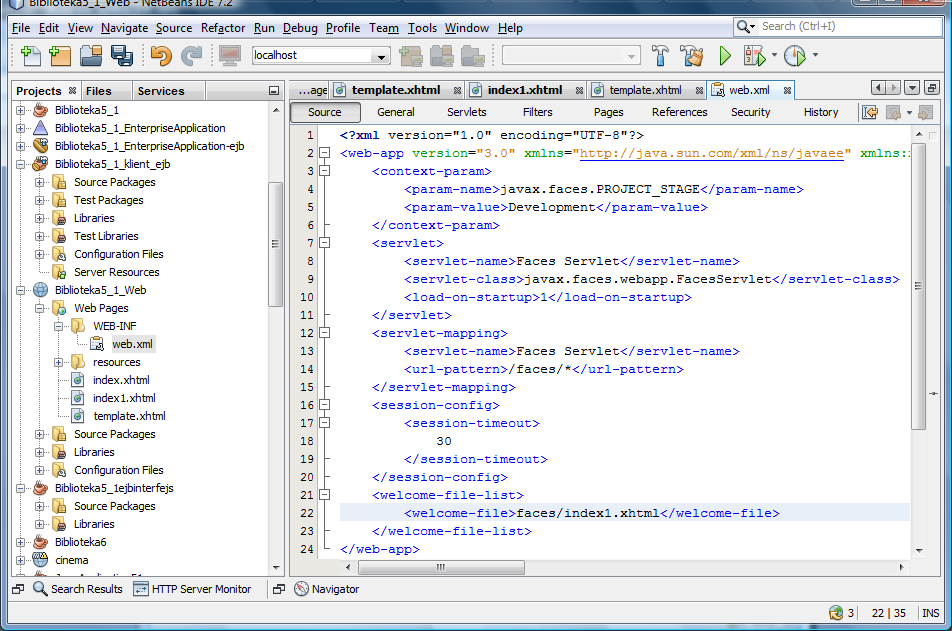
Task: Click the Build Project hammer icon
Action: pyautogui.click(x=660, y=56)
